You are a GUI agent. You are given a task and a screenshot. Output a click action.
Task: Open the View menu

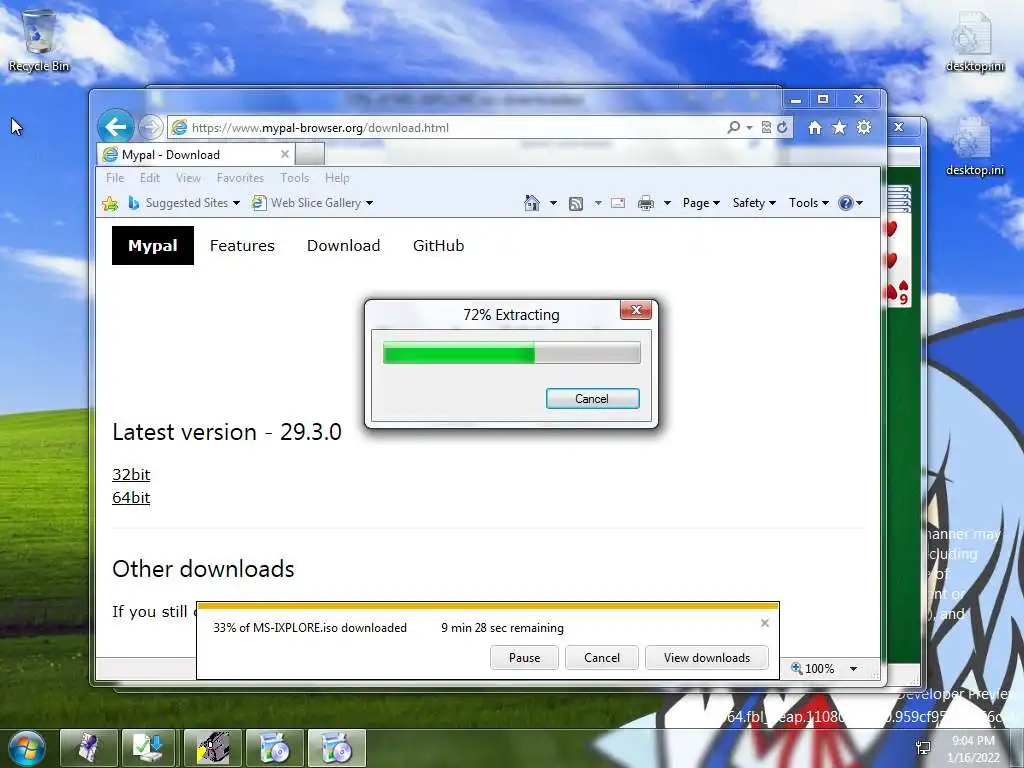tap(188, 178)
